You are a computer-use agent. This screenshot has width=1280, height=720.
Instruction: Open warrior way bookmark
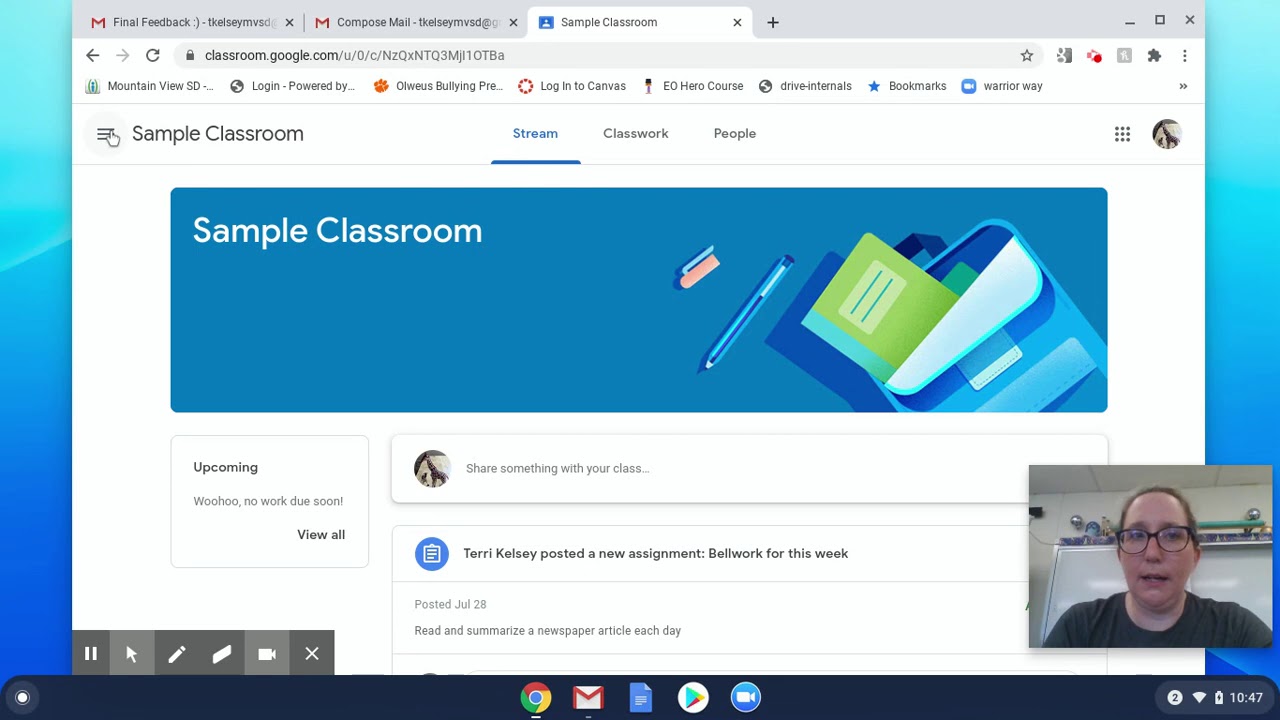click(1002, 86)
